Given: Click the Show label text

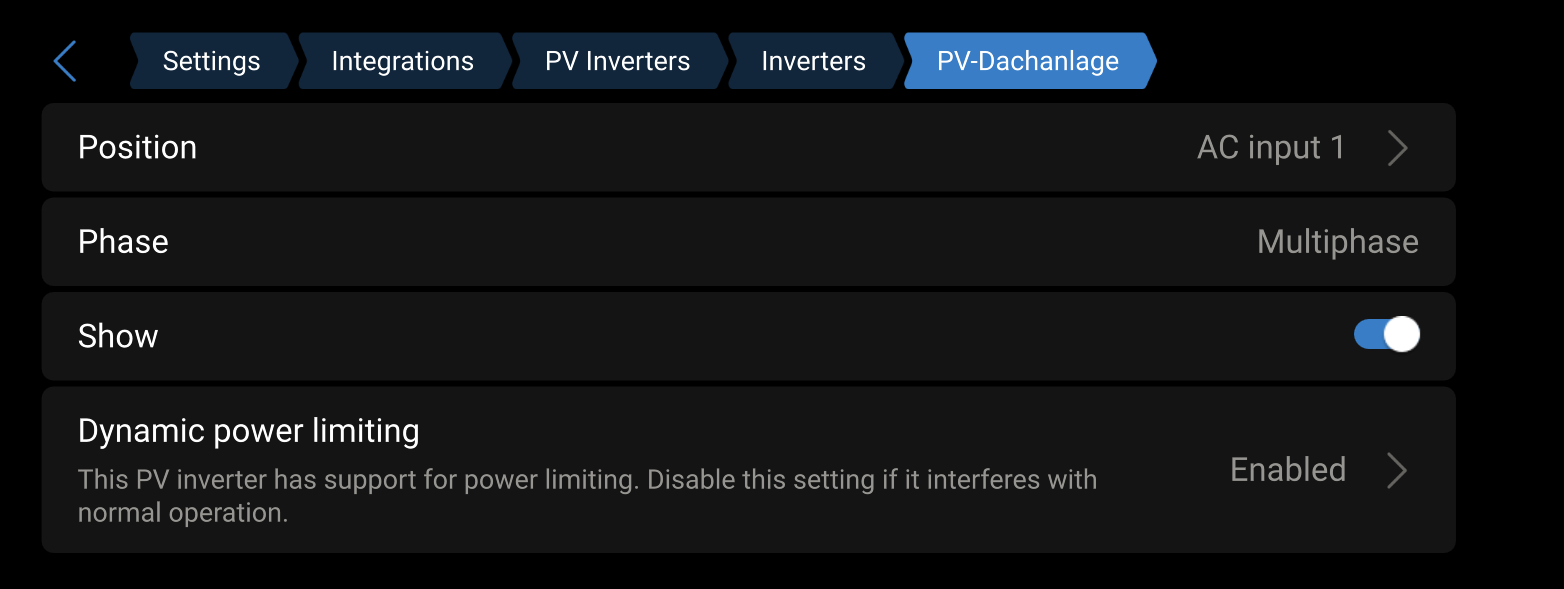Looking at the screenshot, I should click(x=118, y=336).
